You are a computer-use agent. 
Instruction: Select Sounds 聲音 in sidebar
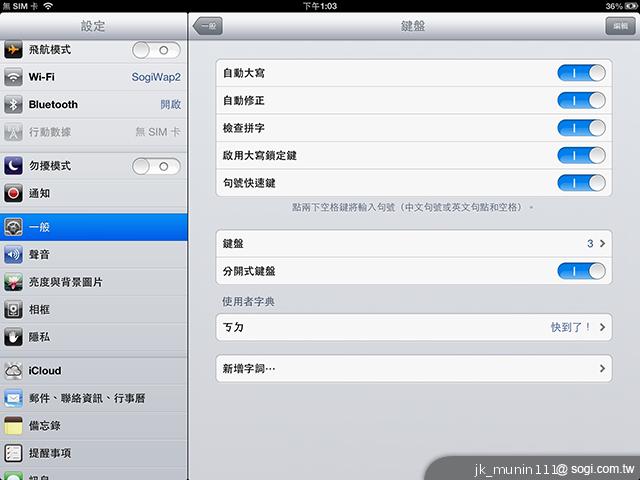coord(93,255)
